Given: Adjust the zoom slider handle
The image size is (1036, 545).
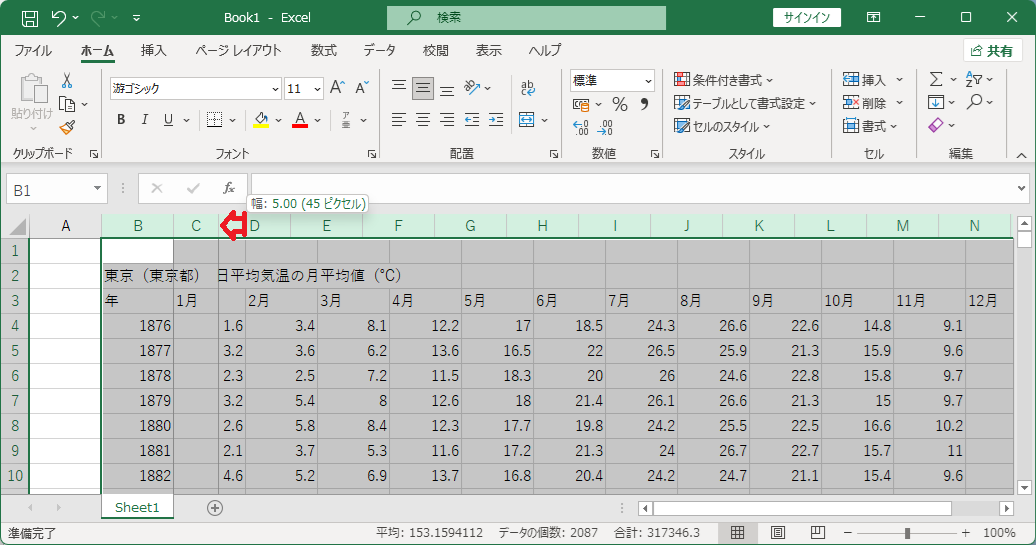Looking at the screenshot, I should pos(907,532).
